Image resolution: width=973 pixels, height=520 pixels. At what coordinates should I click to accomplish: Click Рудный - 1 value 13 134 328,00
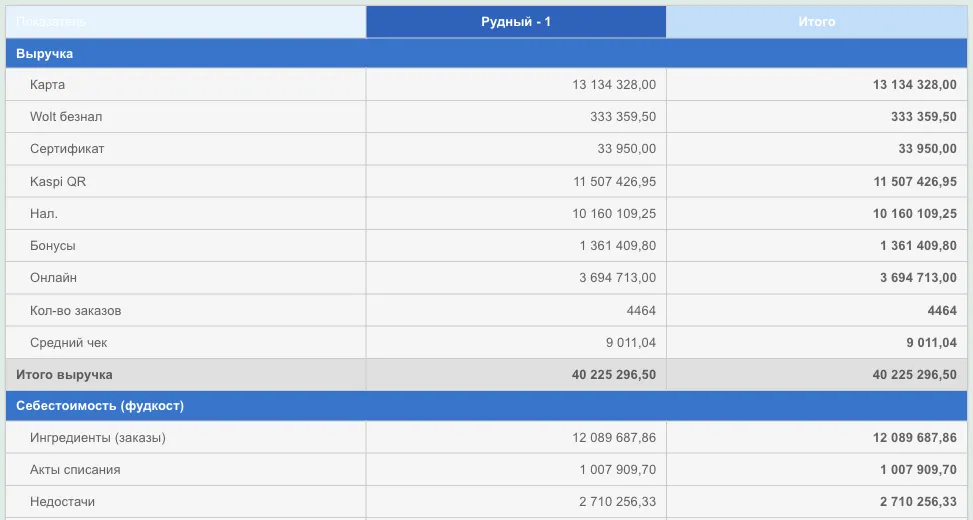pos(614,84)
